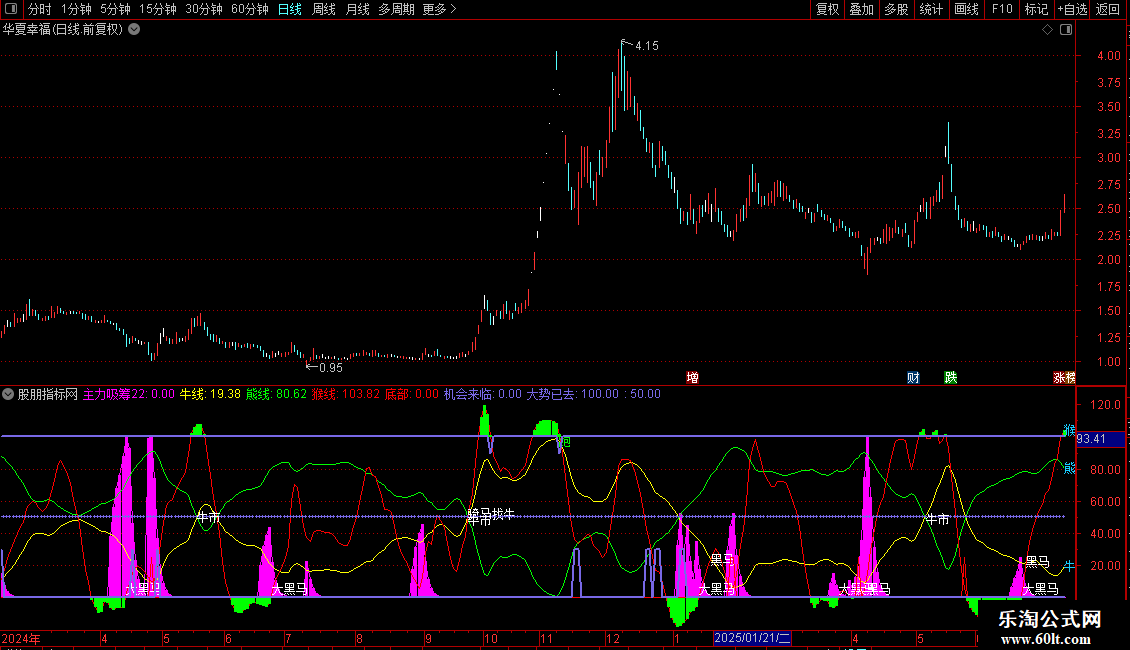Click the month 10 marker on the timeline
The height and width of the screenshot is (650, 1130).
pyautogui.click(x=491, y=638)
